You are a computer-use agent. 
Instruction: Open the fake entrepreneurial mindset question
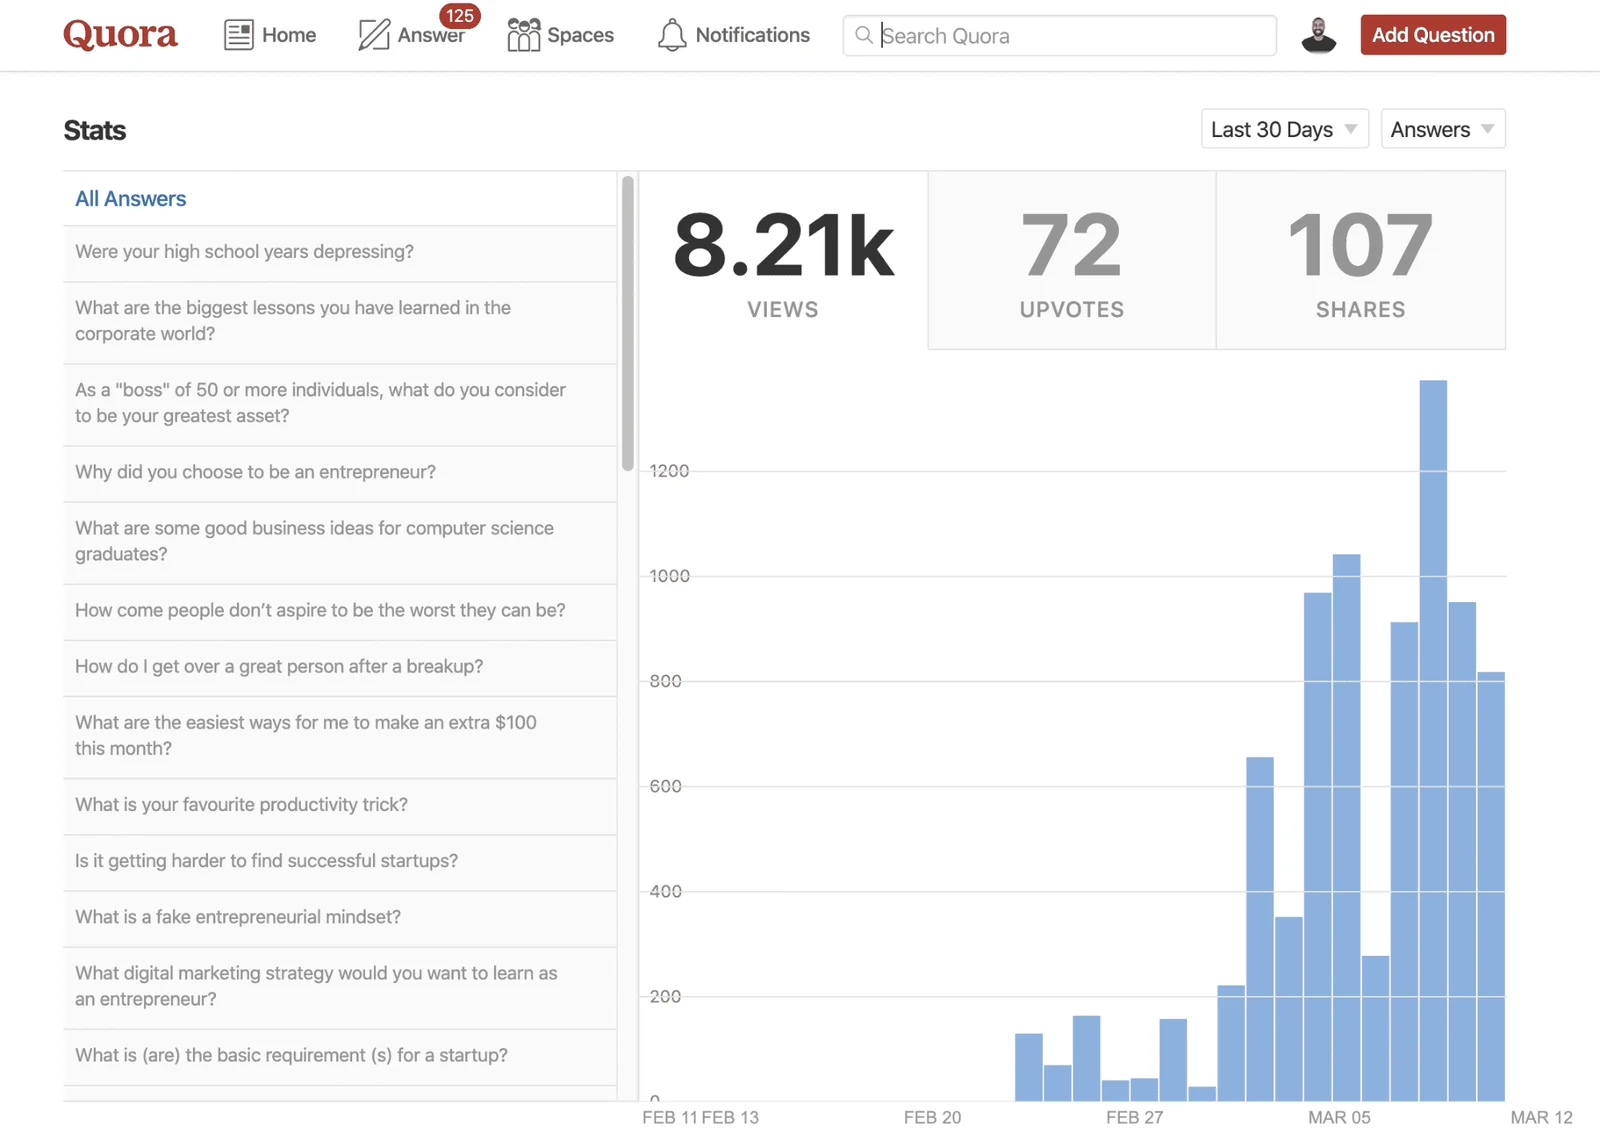[x=339, y=917]
